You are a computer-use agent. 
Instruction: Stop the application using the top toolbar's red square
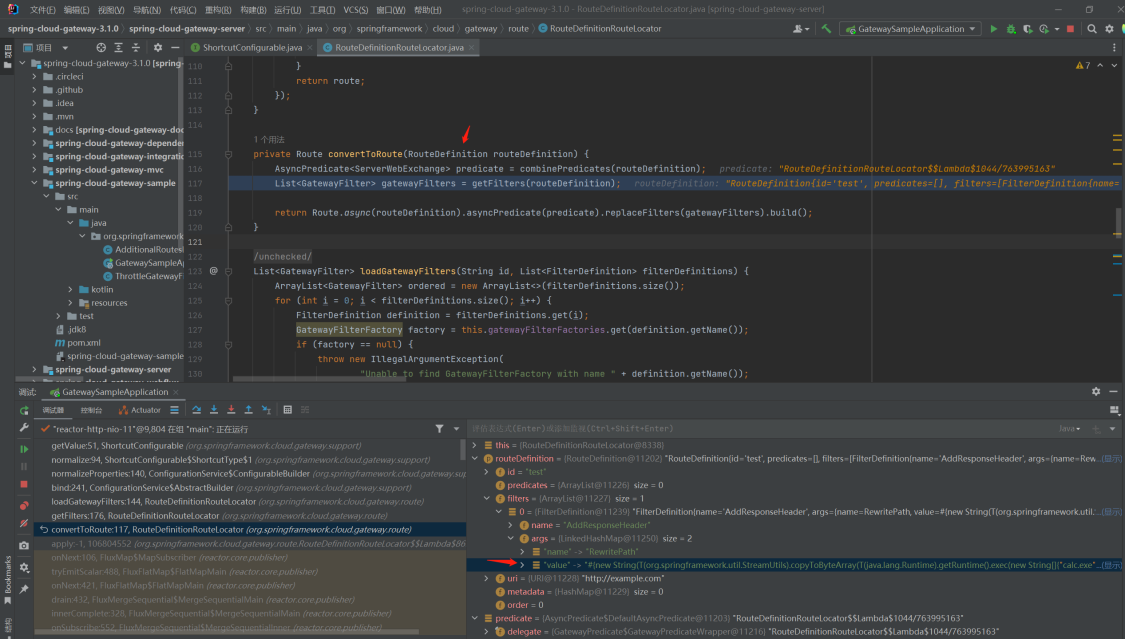1070,29
